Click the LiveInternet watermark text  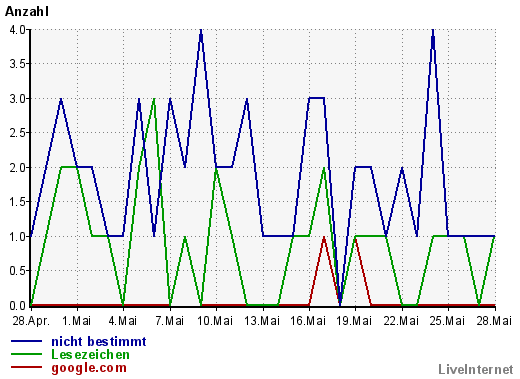tap(476, 369)
